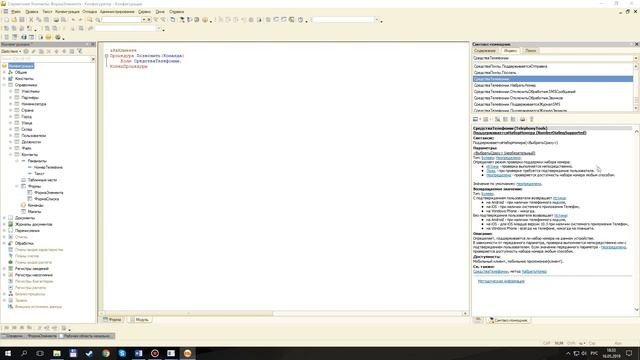Select the Пользователи catalog in tree
This screenshot has height=360, width=640.
tap(33, 136)
